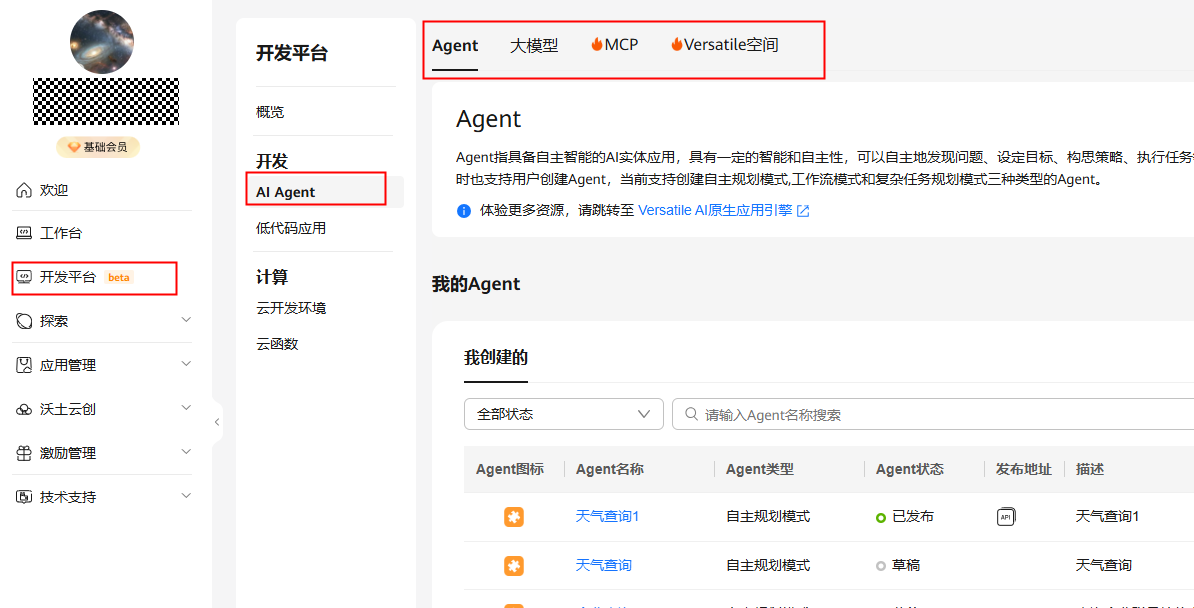The width and height of the screenshot is (1194, 608).
Task: Expand the 技术支持 section
Action: 185,495
